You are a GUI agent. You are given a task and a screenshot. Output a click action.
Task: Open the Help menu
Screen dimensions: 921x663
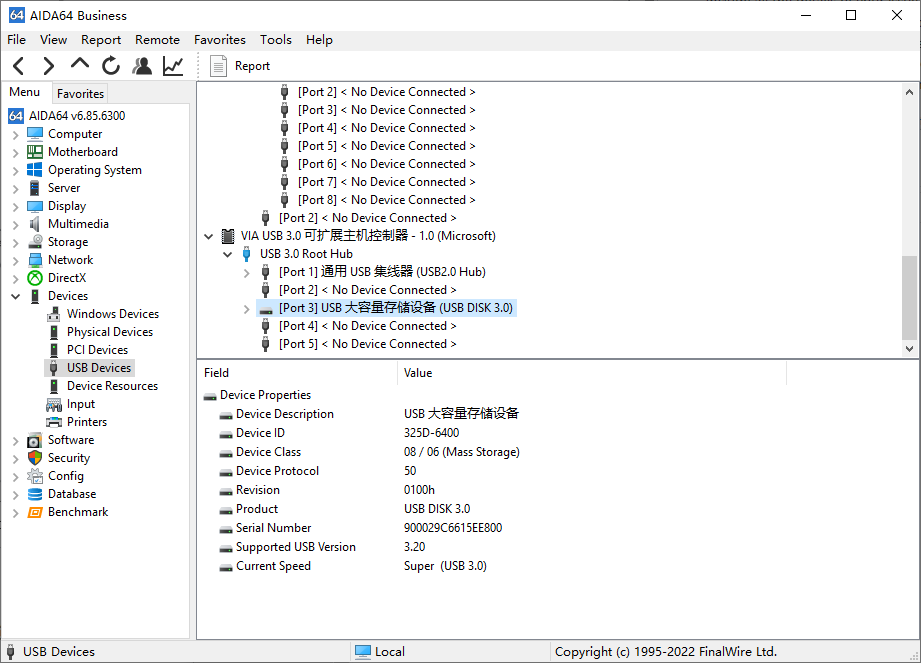point(319,39)
